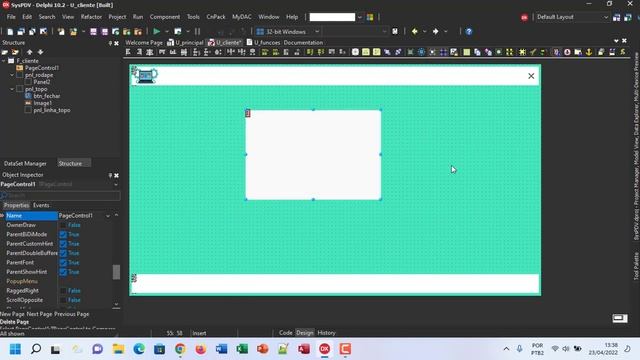Collapse the F_cliente tree node

(4, 61)
